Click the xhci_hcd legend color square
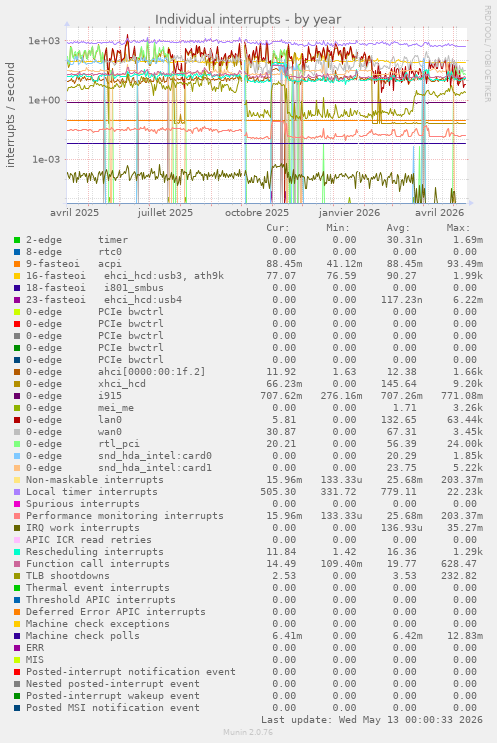 click(x=17, y=384)
